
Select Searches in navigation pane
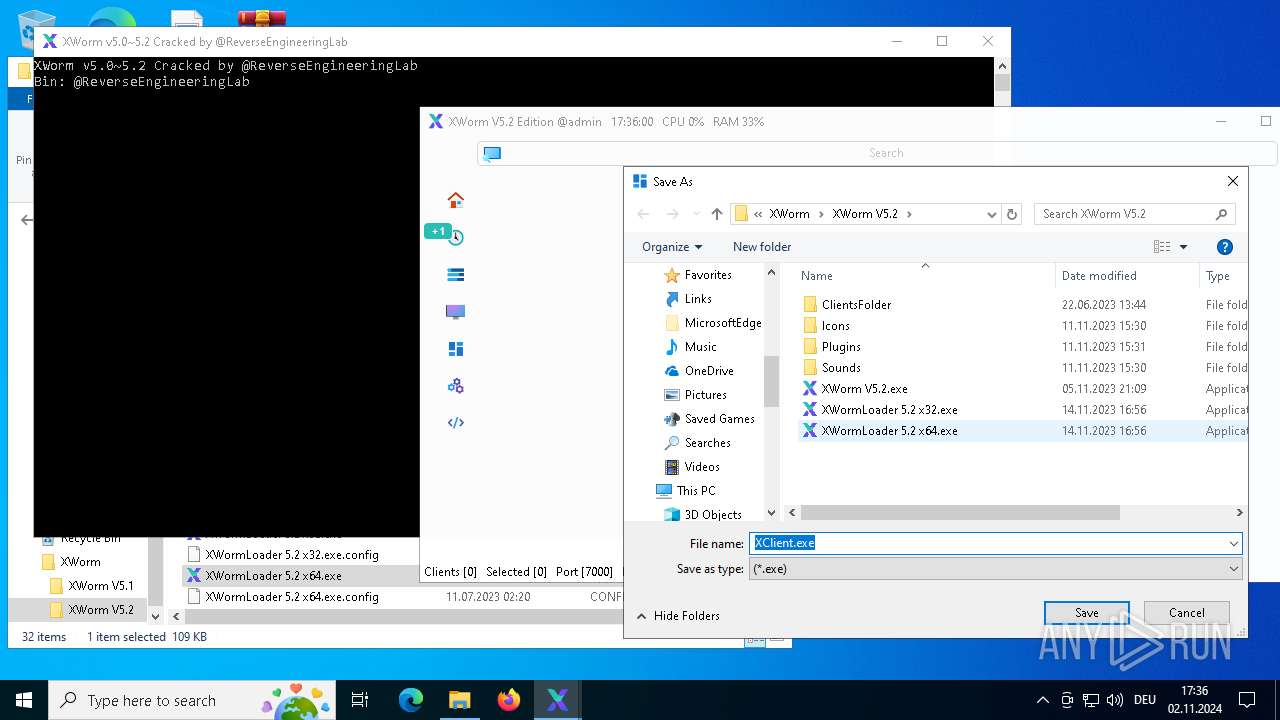click(707, 443)
